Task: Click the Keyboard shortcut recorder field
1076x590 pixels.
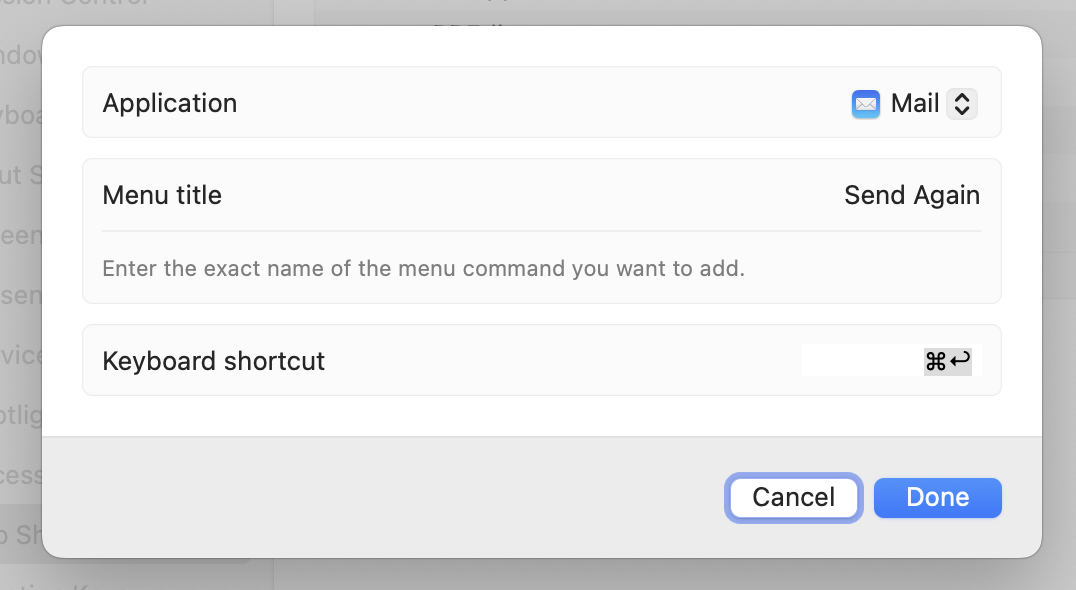Action: pyautogui.click(x=890, y=361)
